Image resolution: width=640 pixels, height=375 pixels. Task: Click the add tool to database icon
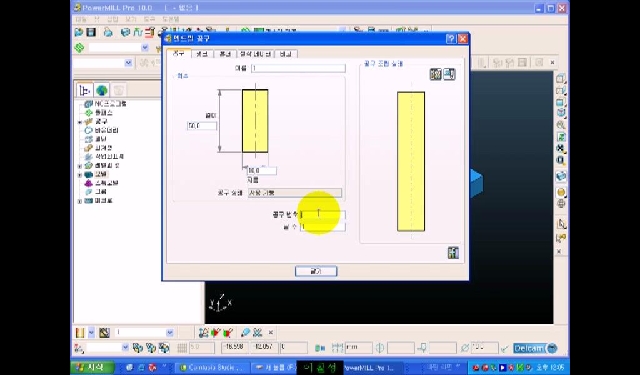pos(449,74)
